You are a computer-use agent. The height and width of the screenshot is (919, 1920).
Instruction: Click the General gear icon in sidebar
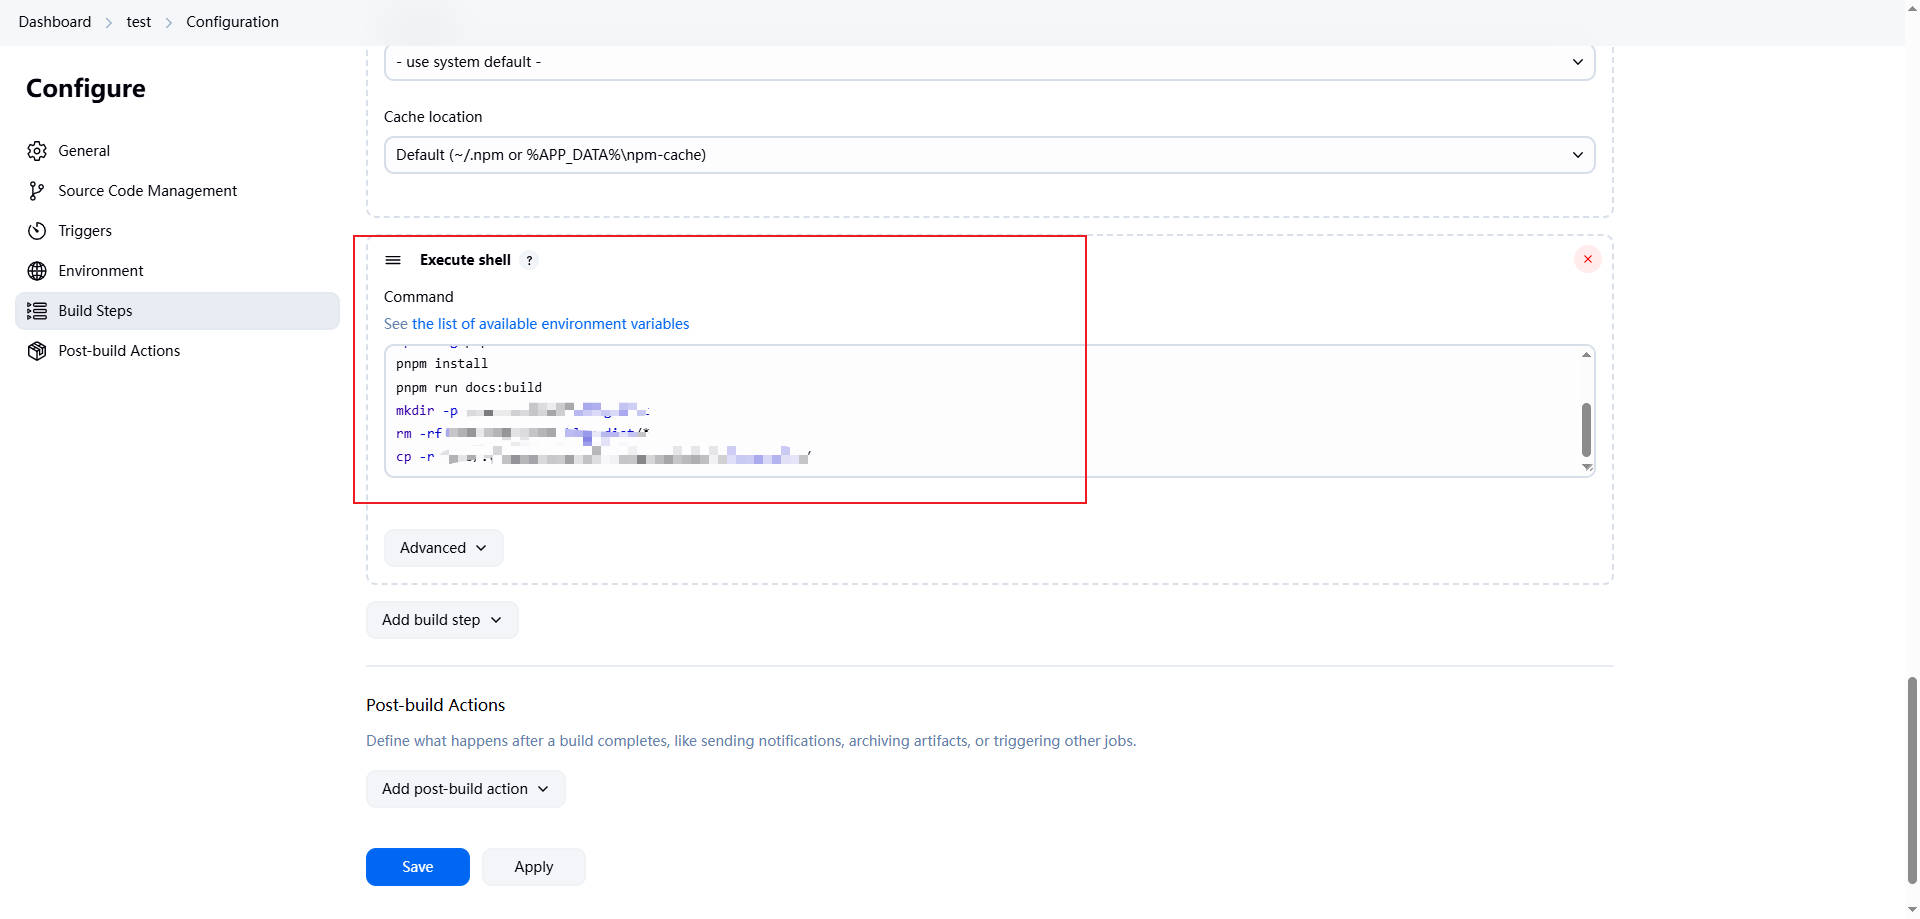coord(37,151)
